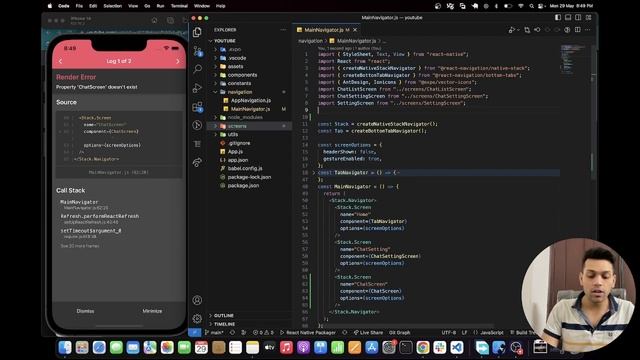Open AppNavigation.js in explorer
Image resolution: width=640 pixels, height=360 pixels.
tap(251, 100)
